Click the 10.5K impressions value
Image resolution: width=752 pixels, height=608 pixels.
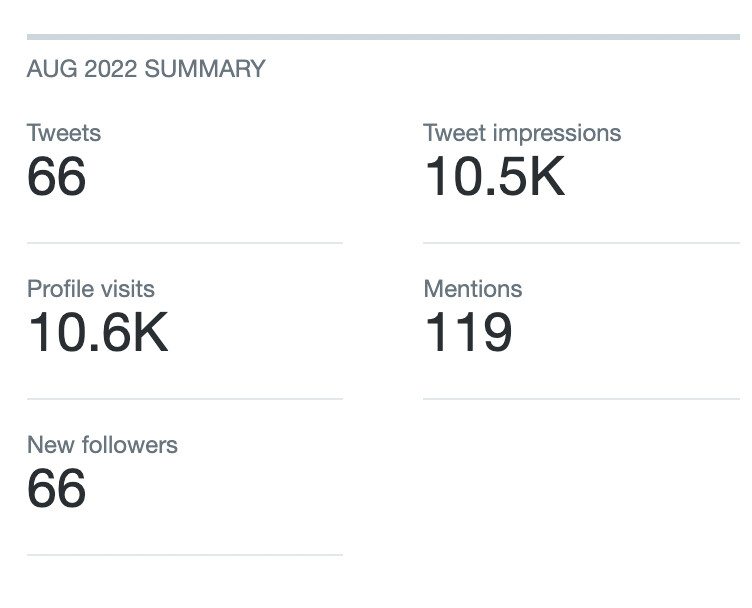pos(494,177)
